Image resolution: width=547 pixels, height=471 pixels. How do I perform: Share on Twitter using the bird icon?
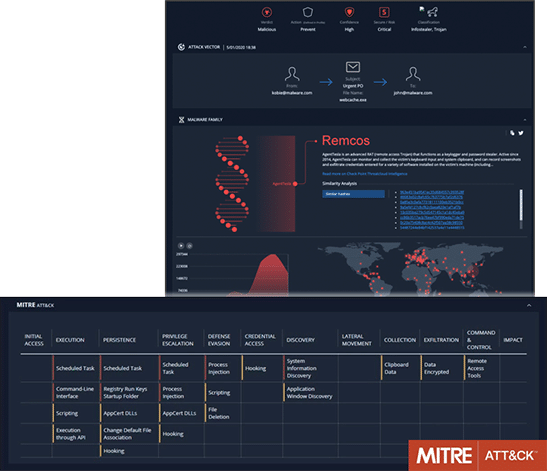tap(521, 133)
